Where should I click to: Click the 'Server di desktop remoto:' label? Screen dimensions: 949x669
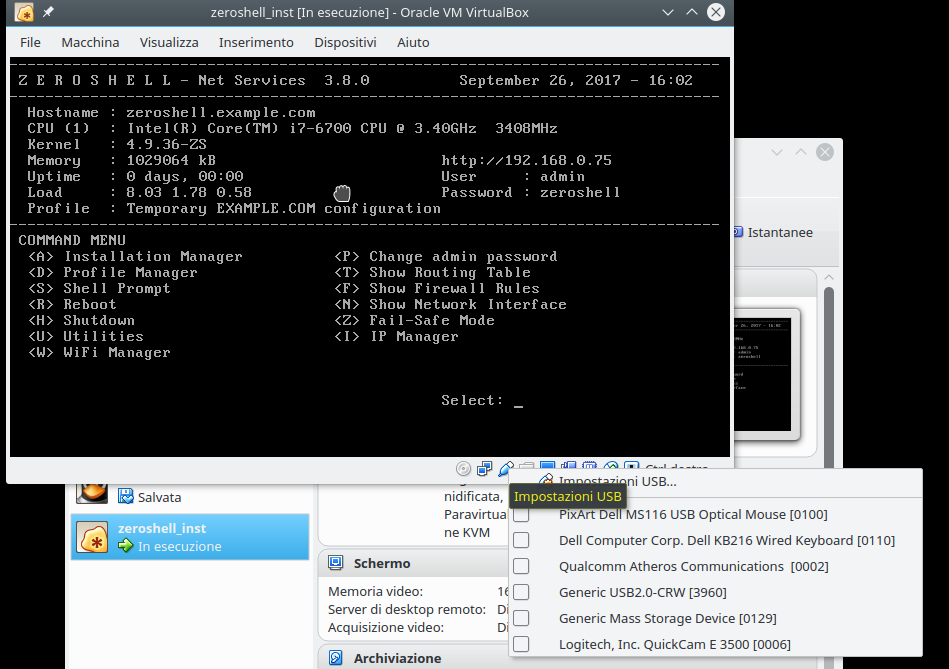click(x=407, y=610)
